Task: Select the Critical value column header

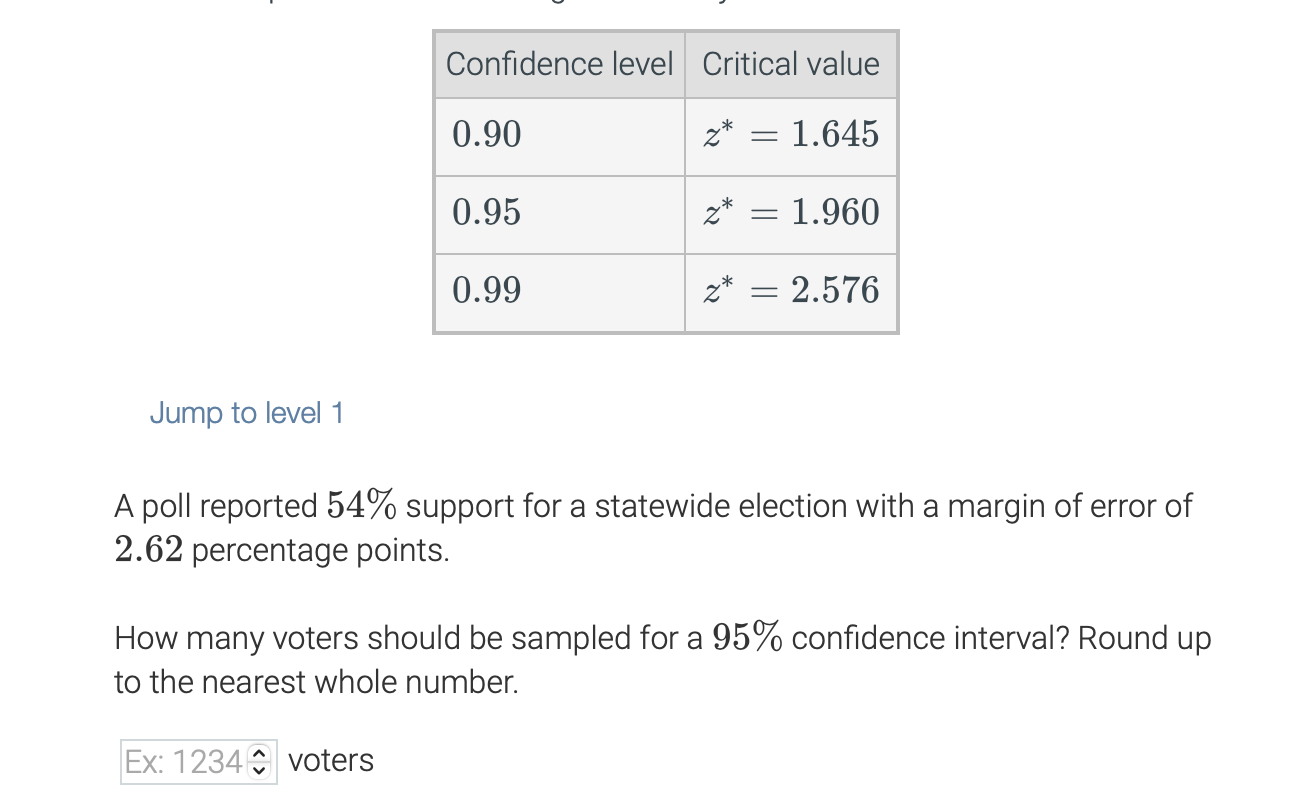Action: 791,64
